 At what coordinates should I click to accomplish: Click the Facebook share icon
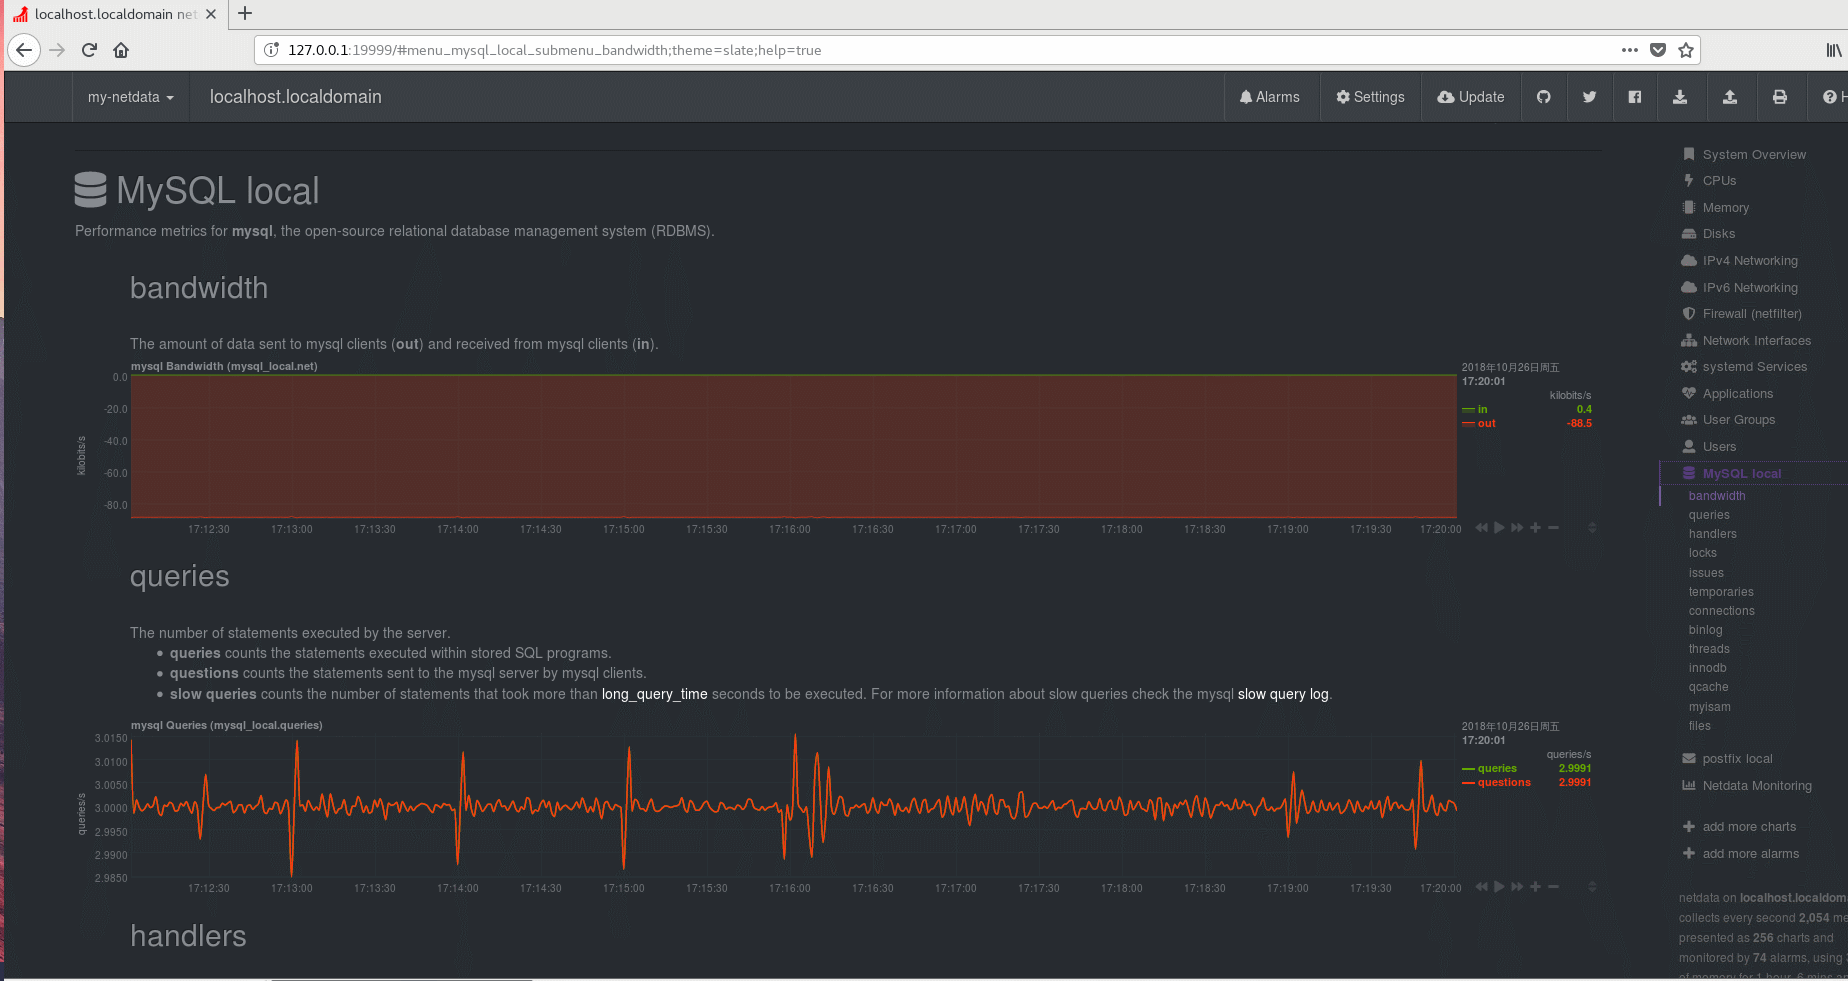(x=1635, y=97)
